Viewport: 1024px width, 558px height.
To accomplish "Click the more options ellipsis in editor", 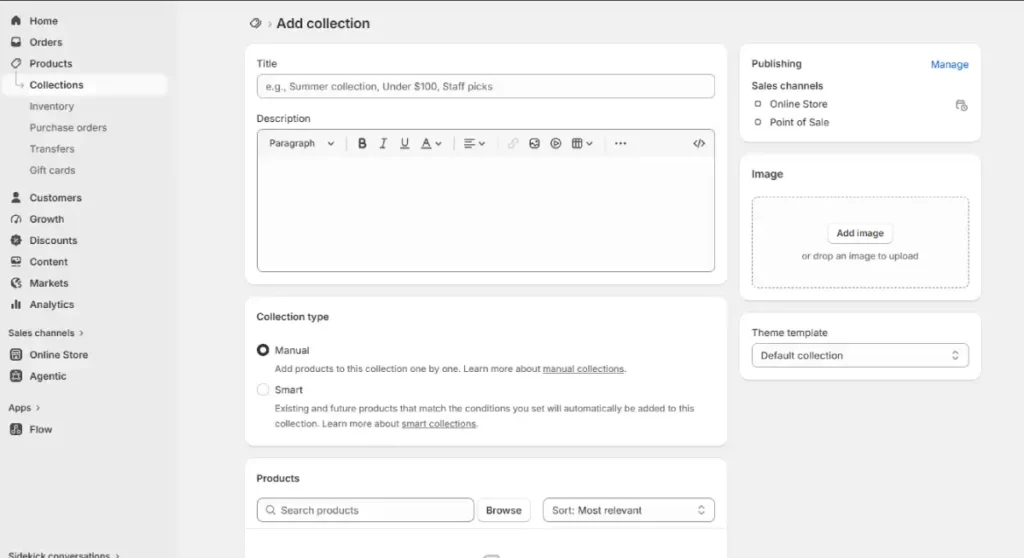I will pyautogui.click(x=620, y=144).
